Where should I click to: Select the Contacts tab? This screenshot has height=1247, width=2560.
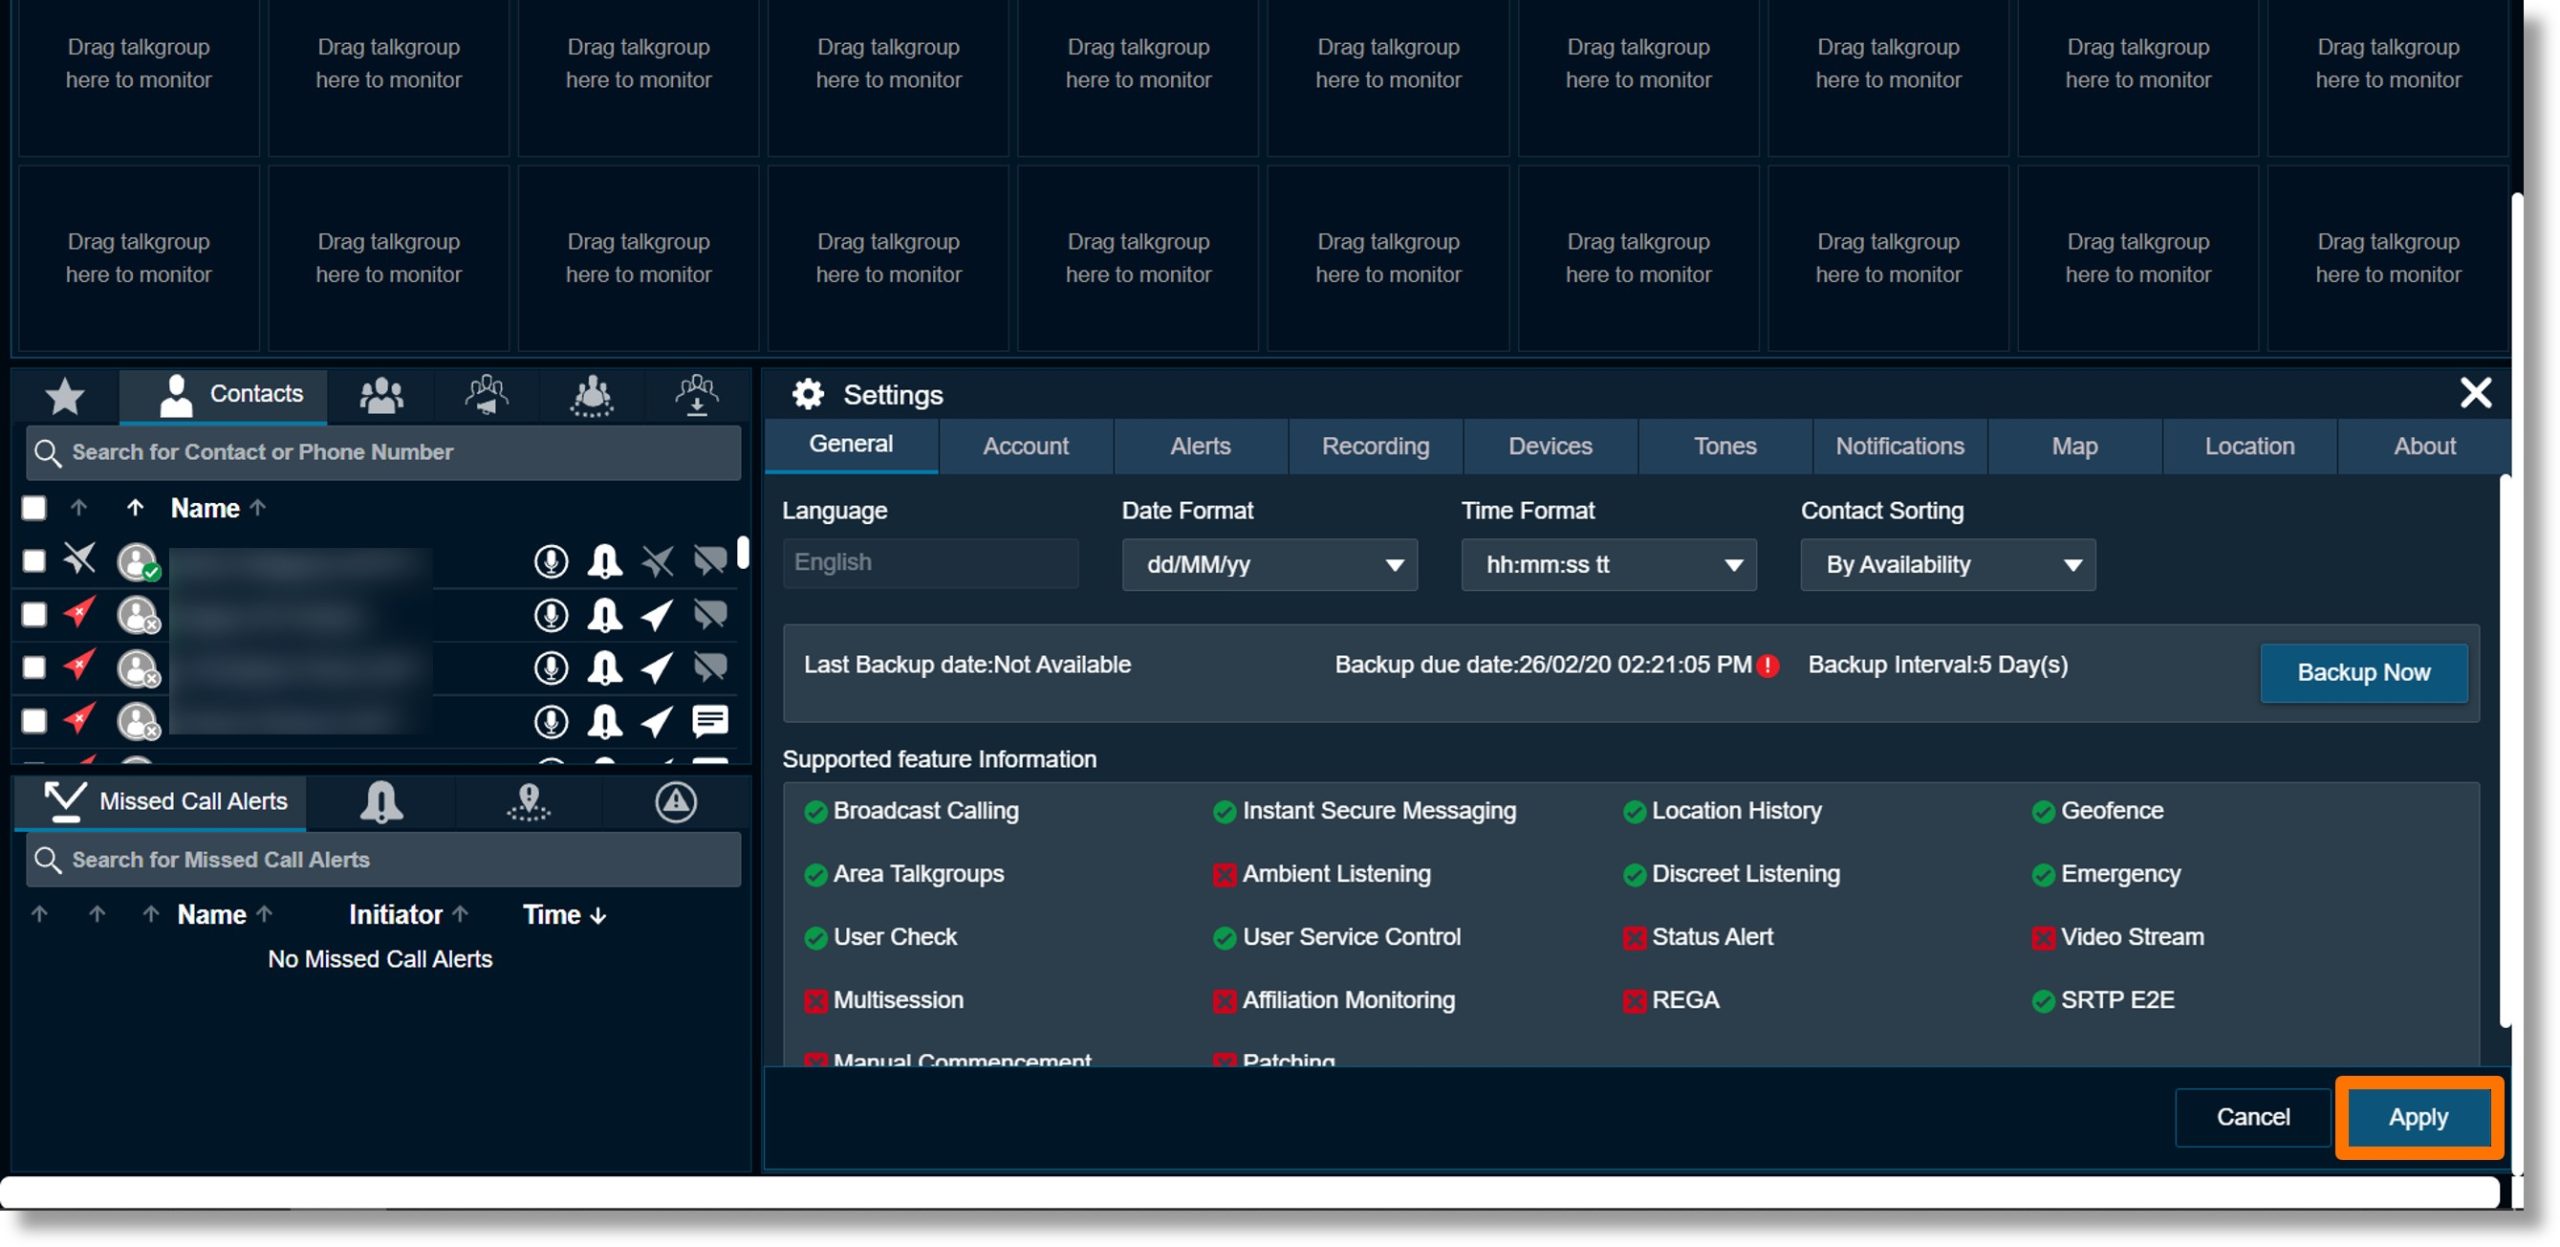pyautogui.click(x=225, y=396)
